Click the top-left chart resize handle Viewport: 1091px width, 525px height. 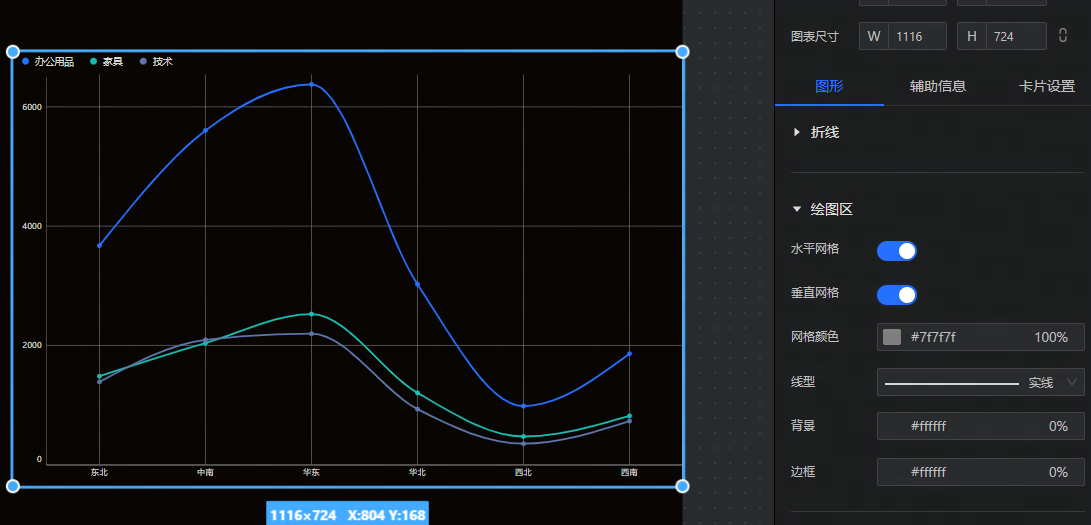13,52
